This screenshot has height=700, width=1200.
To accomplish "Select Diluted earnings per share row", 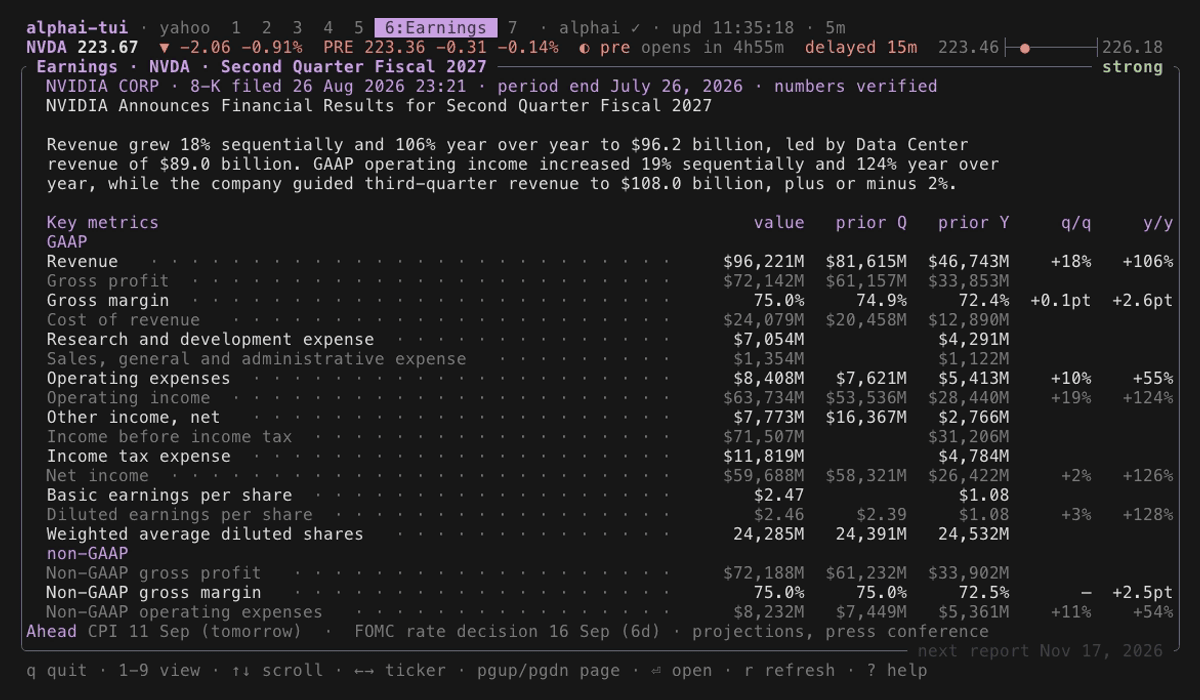I will pos(610,515).
